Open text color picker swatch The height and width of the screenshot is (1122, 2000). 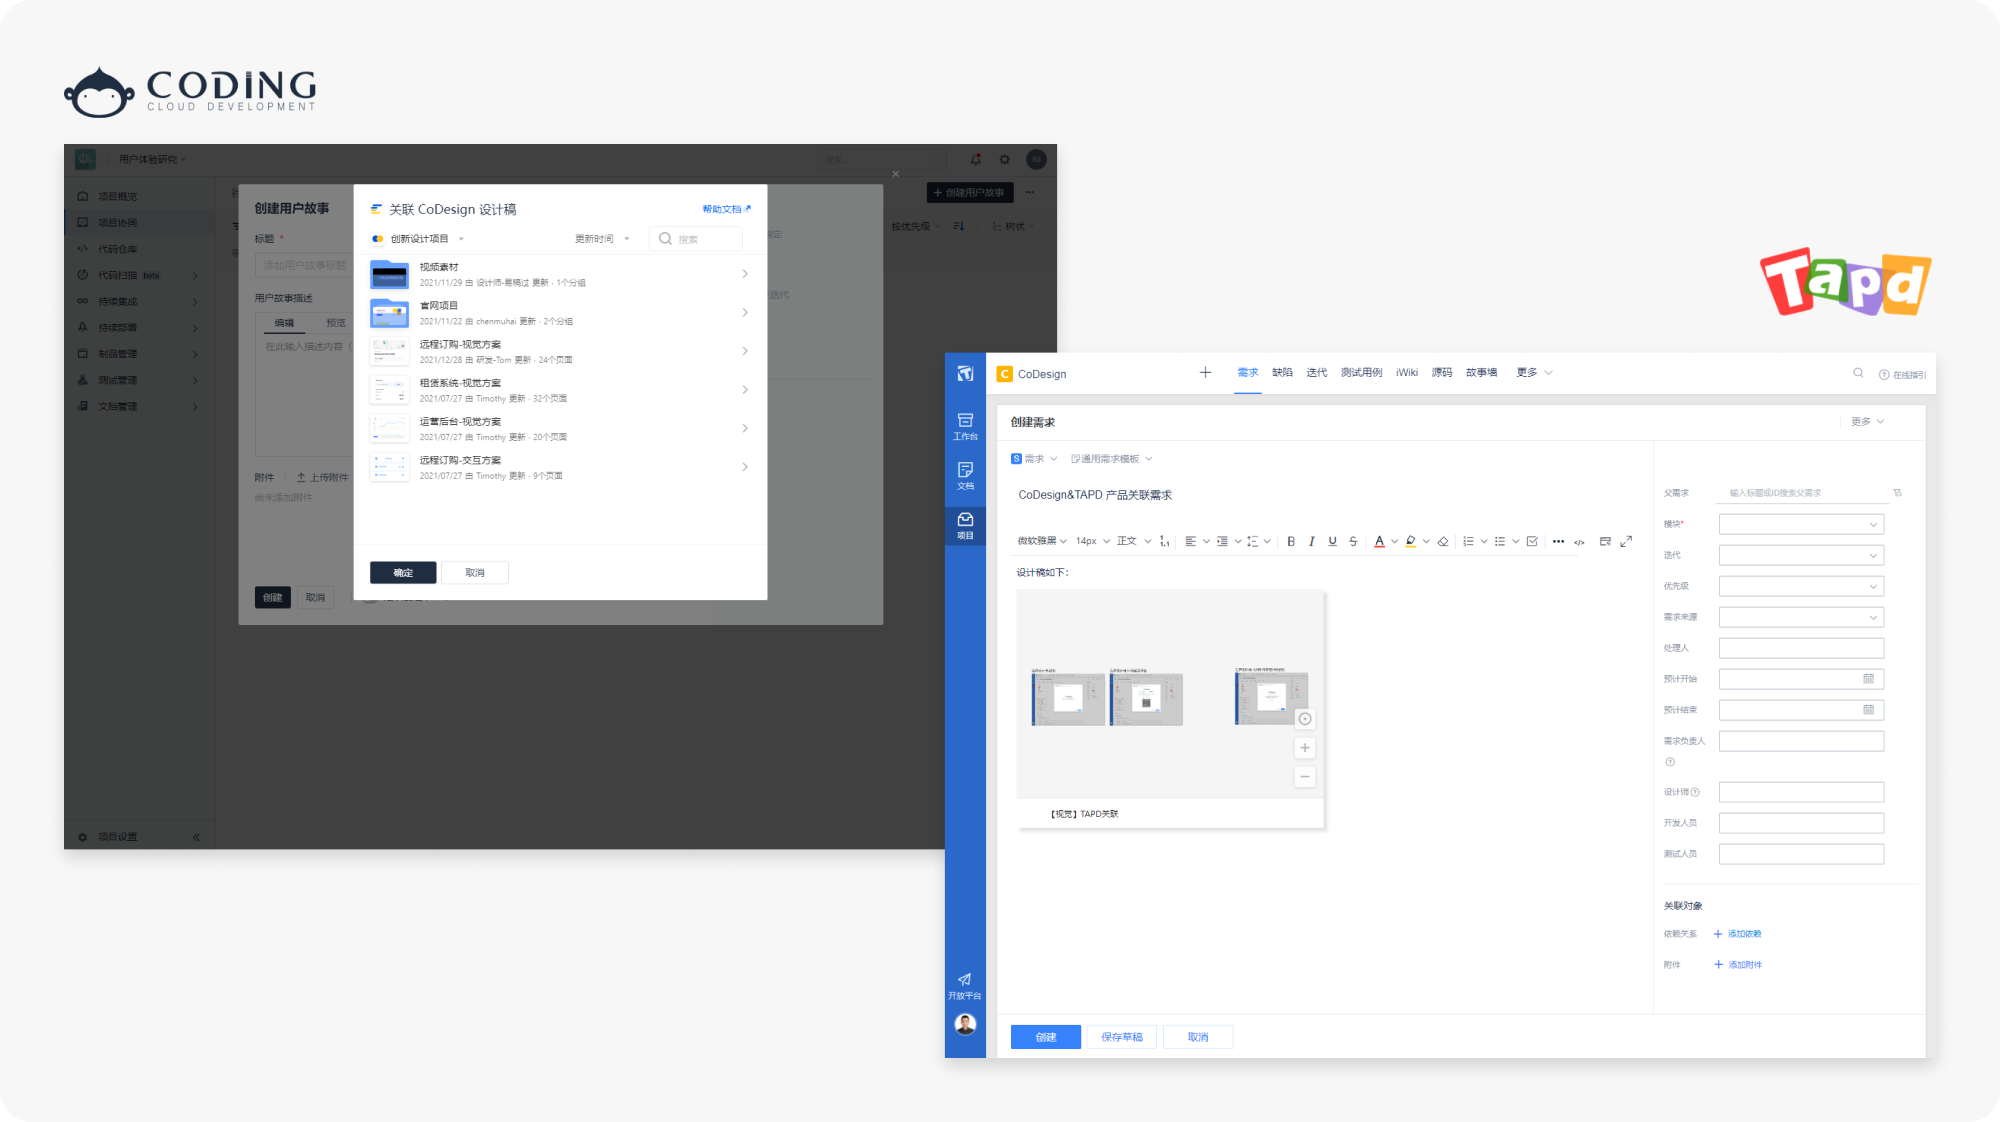(1379, 541)
